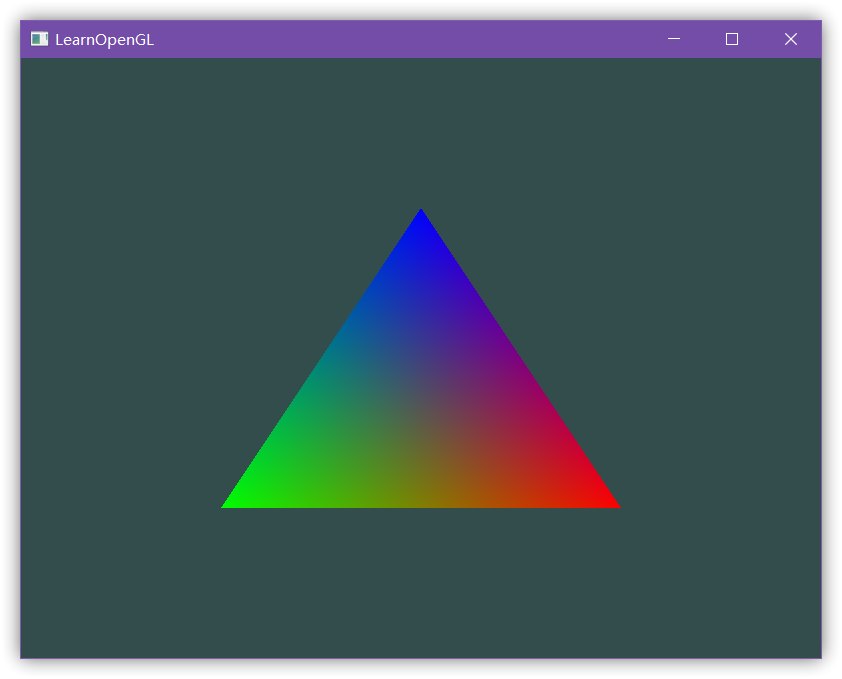Click dark background directly above the triangle

(421, 130)
